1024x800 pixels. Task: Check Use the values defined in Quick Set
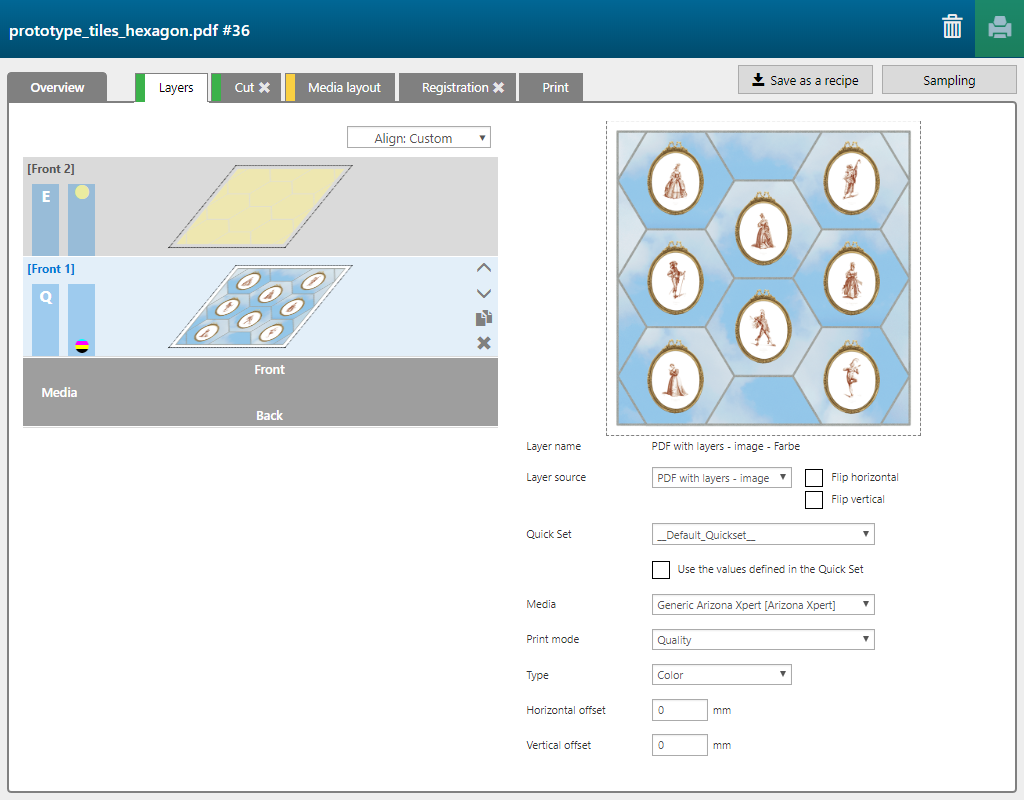pos(661,569)
